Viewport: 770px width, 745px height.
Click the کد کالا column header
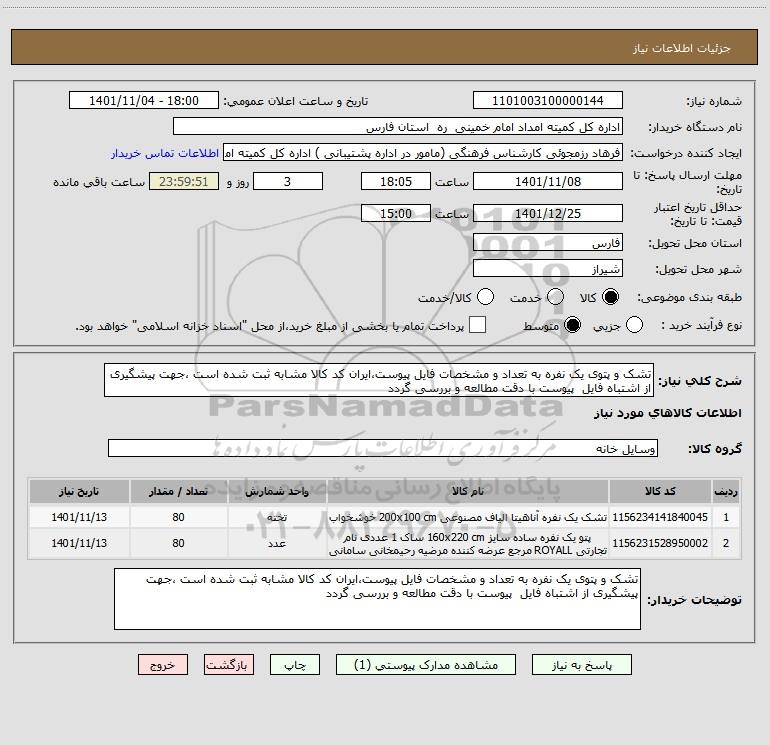[660, 491]
